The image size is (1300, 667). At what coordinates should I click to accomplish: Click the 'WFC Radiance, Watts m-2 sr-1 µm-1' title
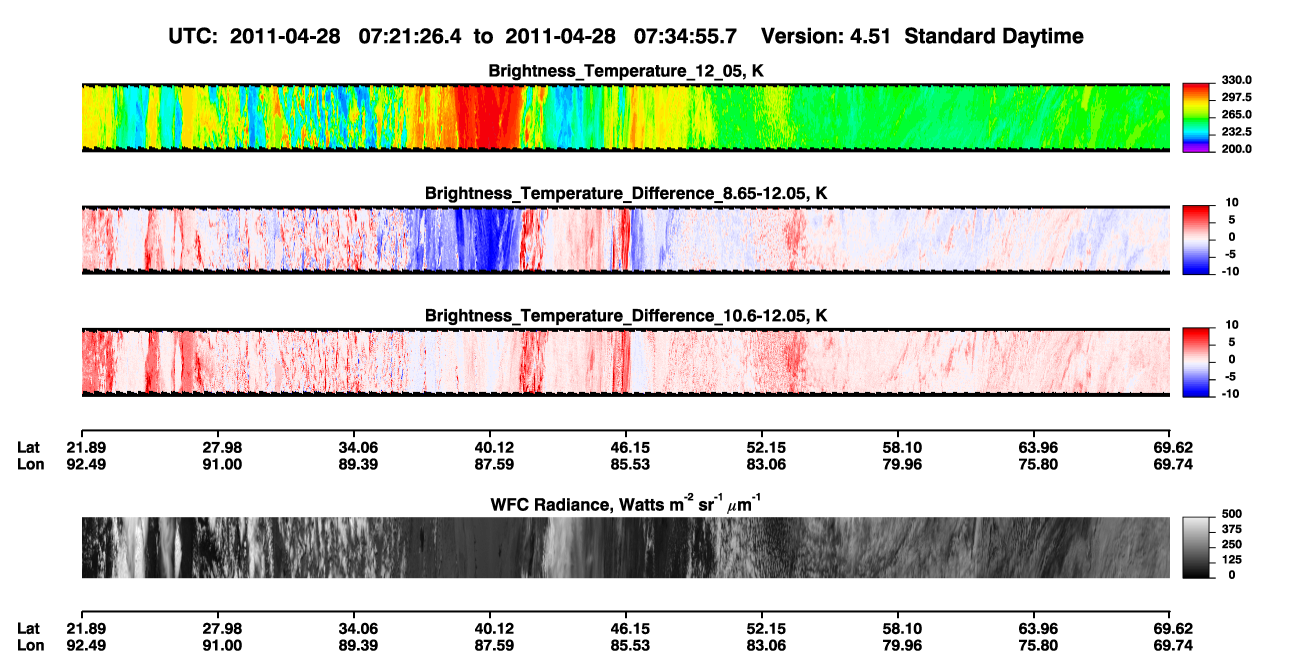point(626,504)
